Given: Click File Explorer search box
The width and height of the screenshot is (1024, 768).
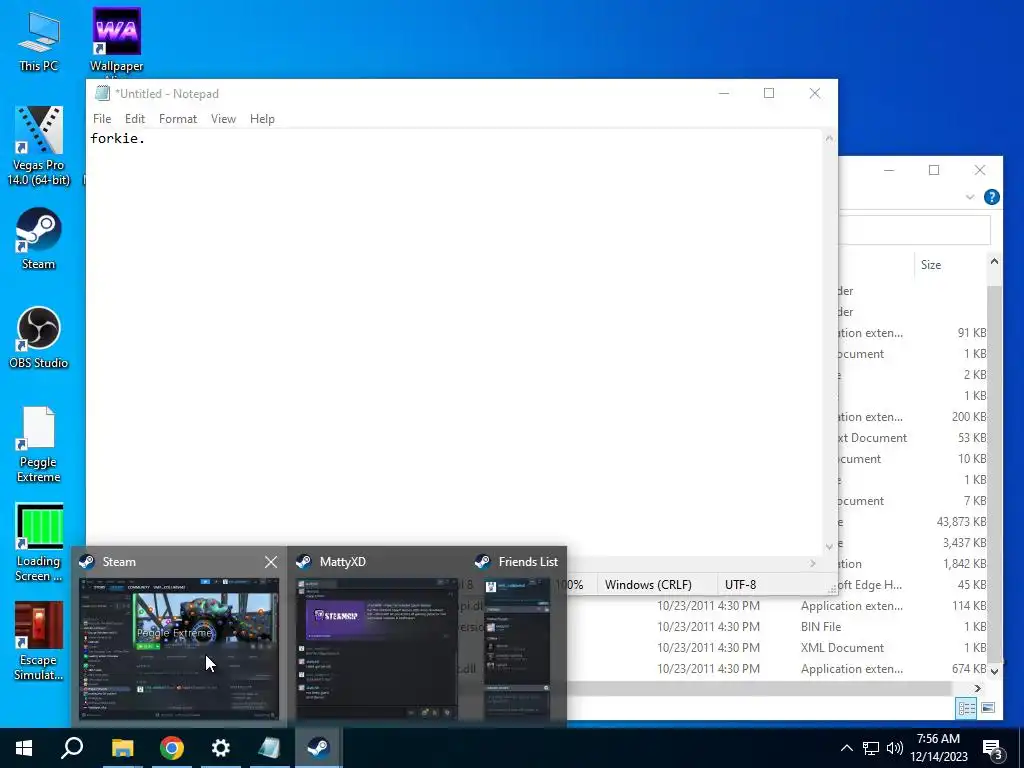Looking at the screenshot, I should pyautogui.click(x=914, y=231).
